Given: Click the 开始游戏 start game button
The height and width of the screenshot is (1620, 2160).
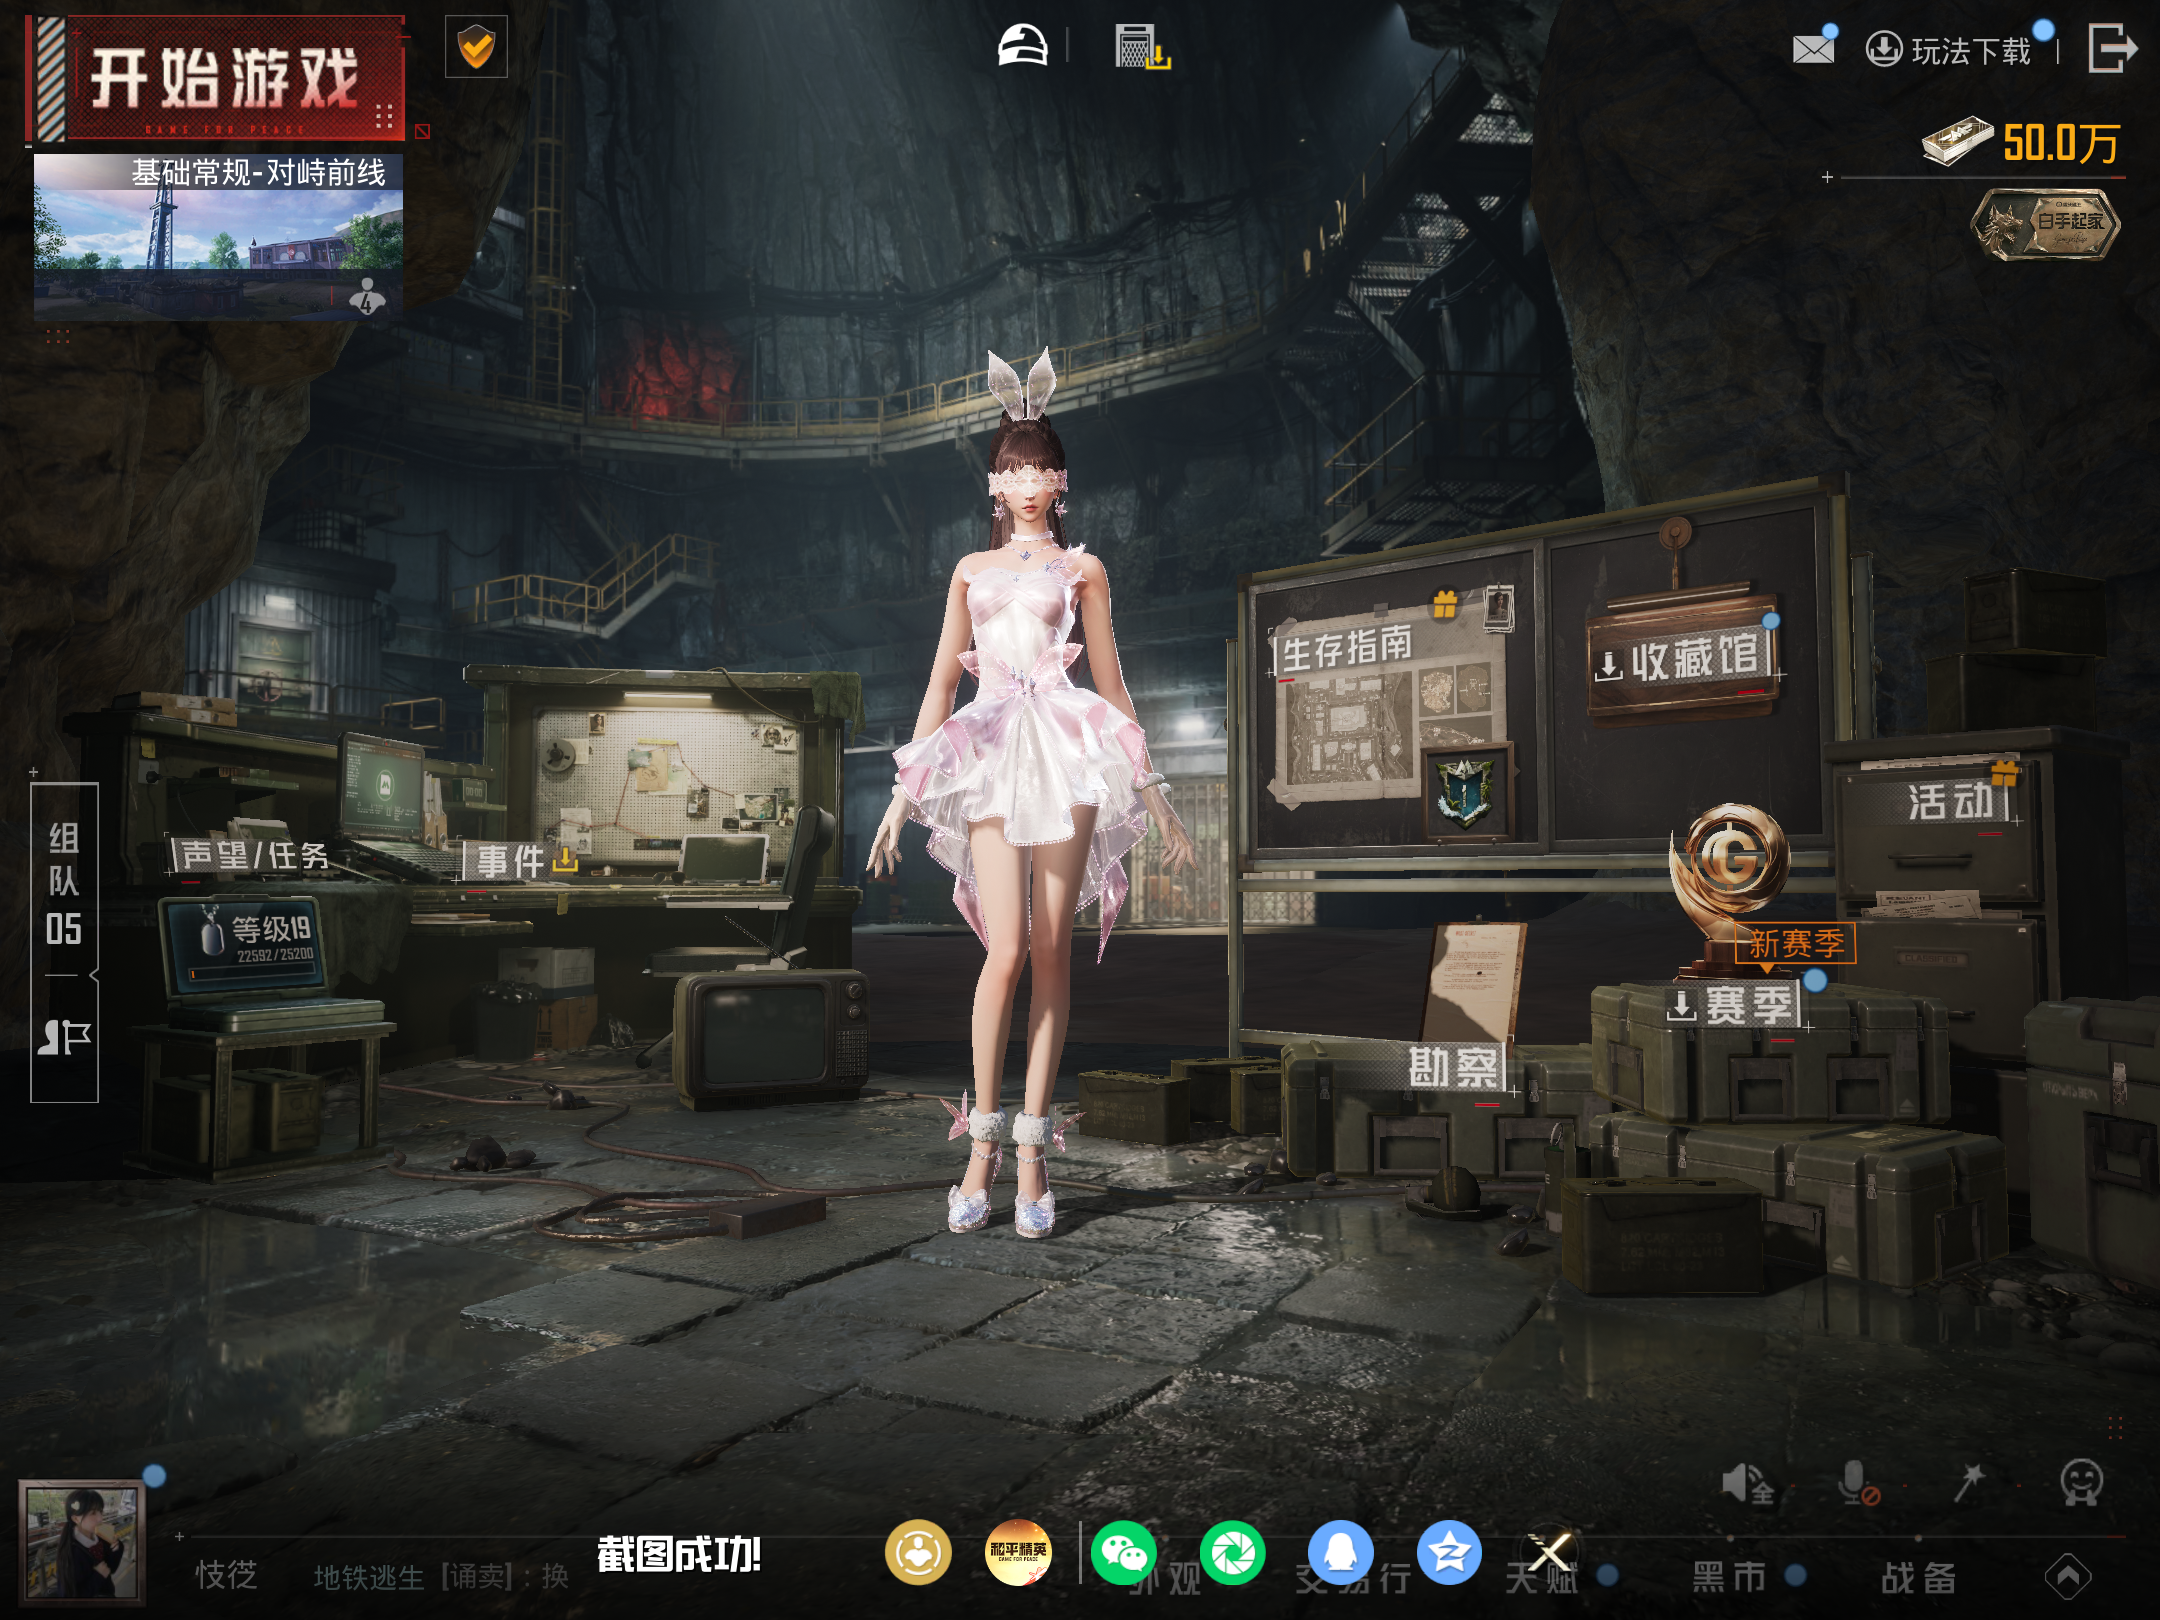Looking at the screenshot, I should [215, 78].
